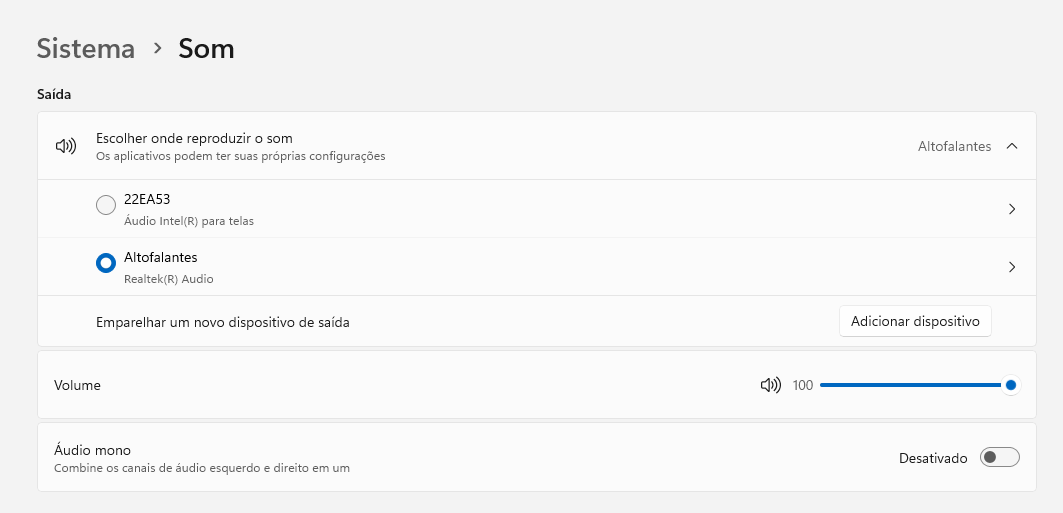Click the breadcrumb arrow between Sistema and Som
This screenshot has width=1063, height=513.
coord(158,48)
